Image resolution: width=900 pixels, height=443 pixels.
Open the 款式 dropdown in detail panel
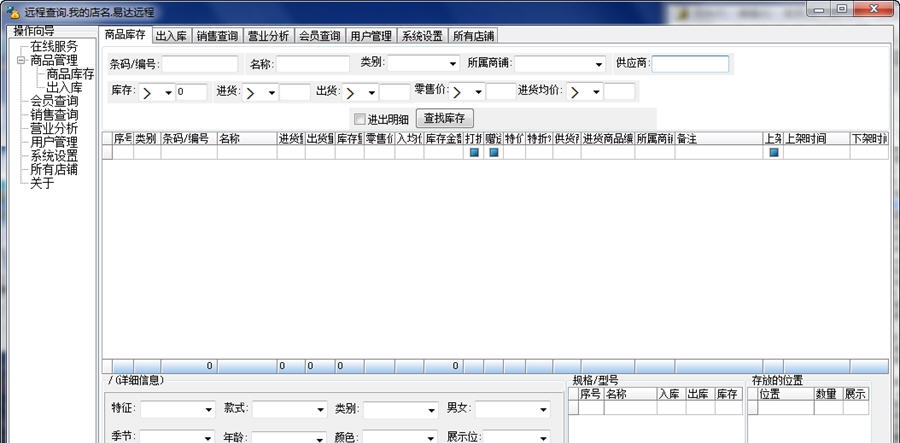point(320,410)
